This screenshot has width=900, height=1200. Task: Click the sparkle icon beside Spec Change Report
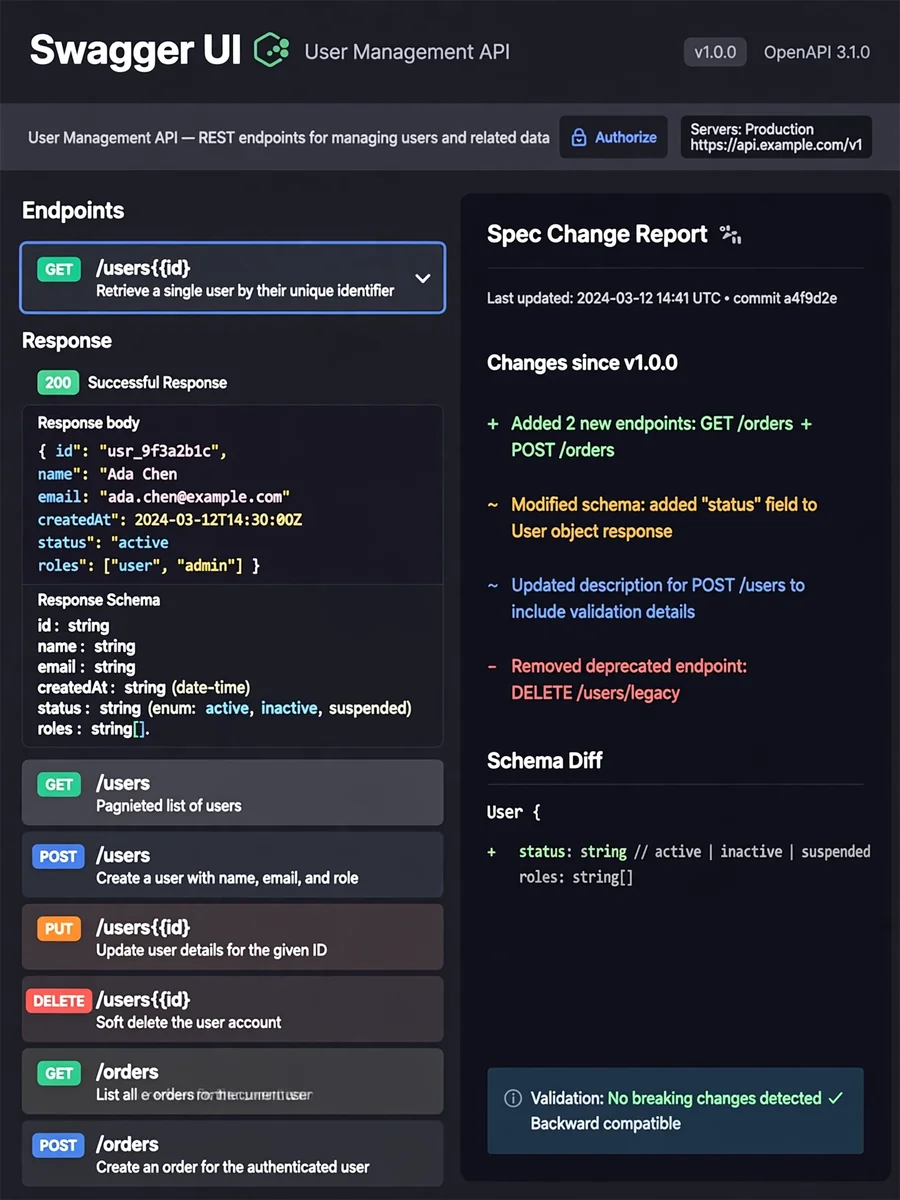[x=730, y=235]
